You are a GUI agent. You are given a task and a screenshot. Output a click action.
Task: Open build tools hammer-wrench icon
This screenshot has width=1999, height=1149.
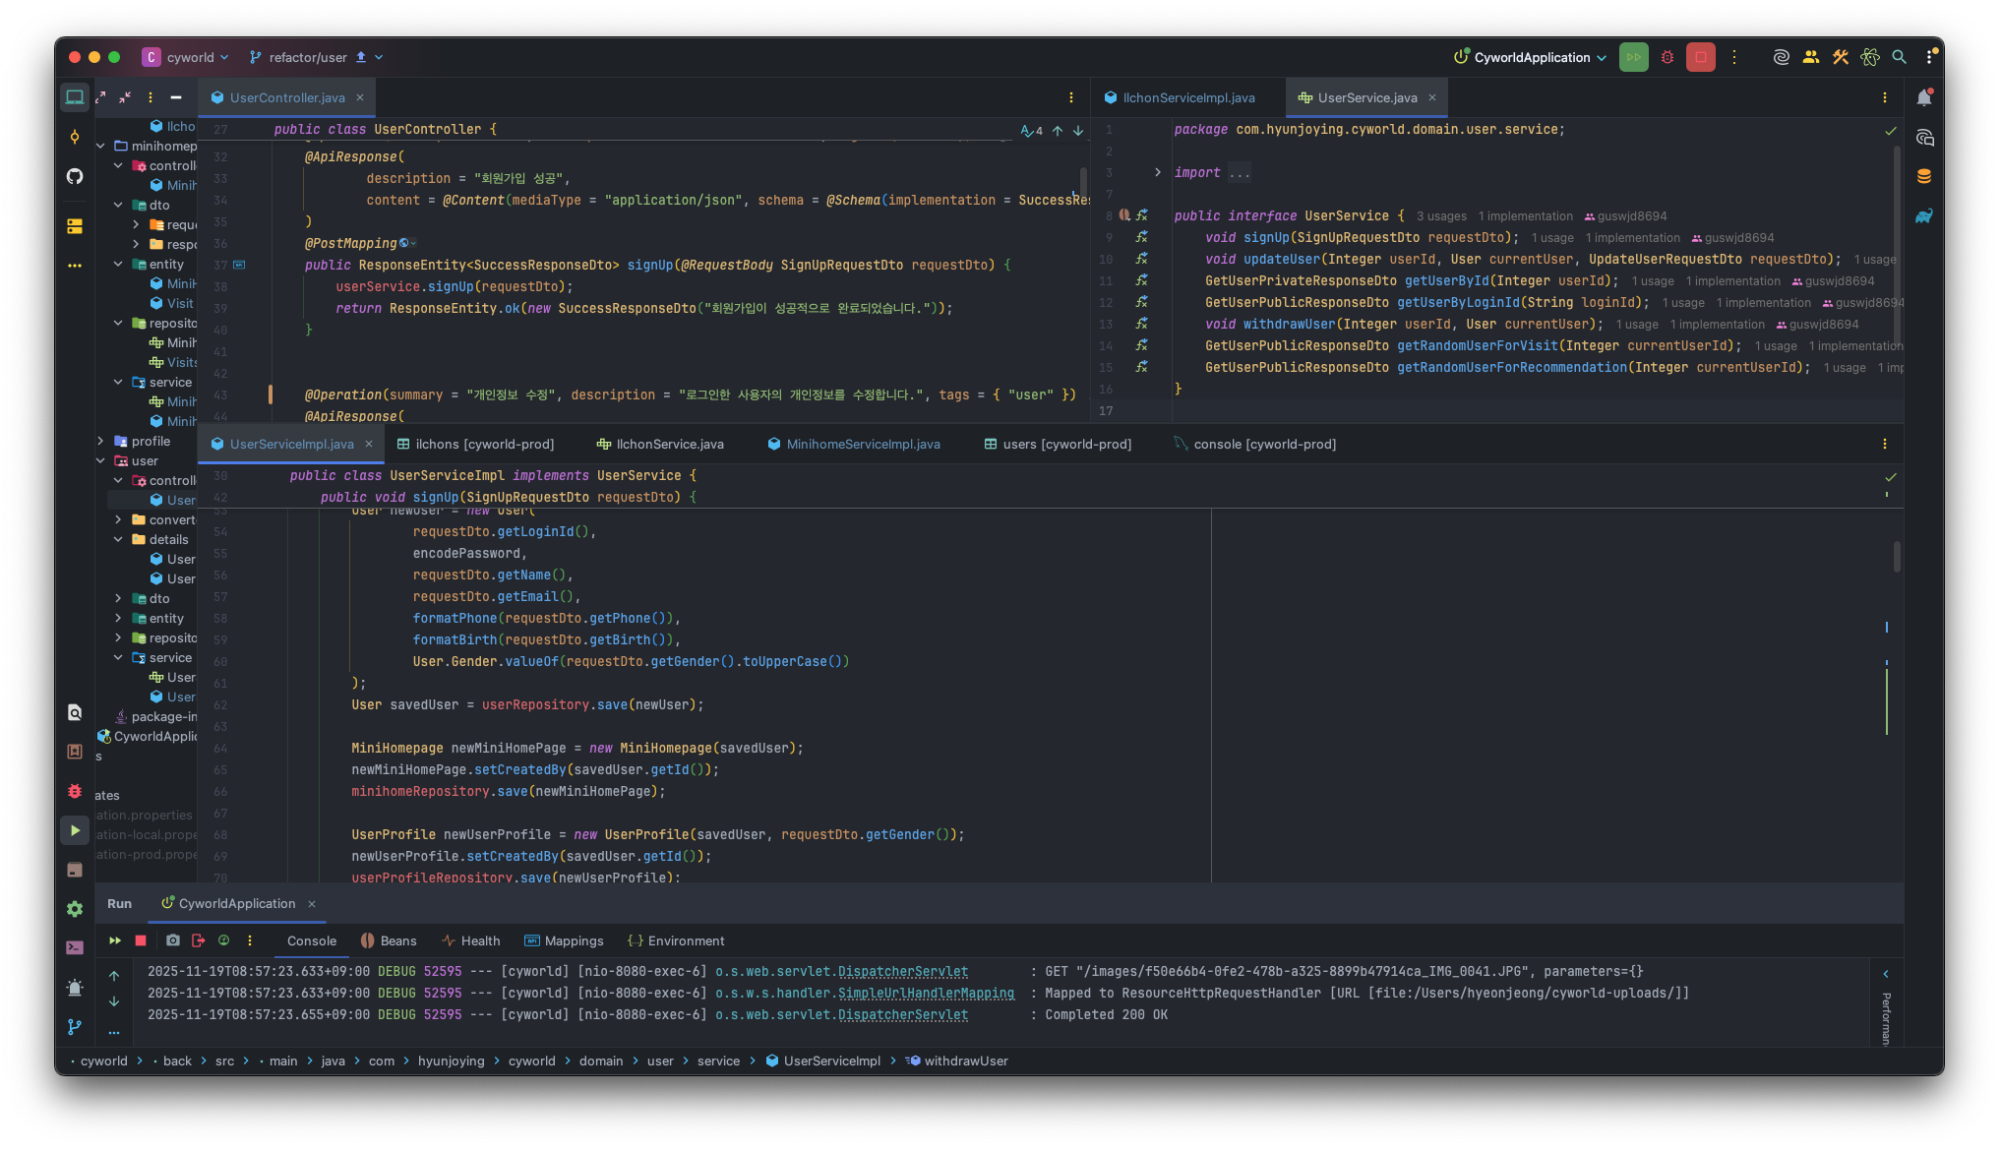point(1840,57)
